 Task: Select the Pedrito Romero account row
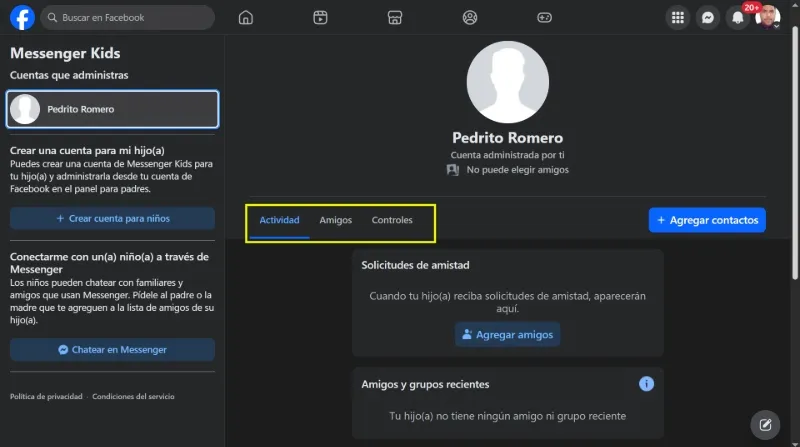coord(112,109)
